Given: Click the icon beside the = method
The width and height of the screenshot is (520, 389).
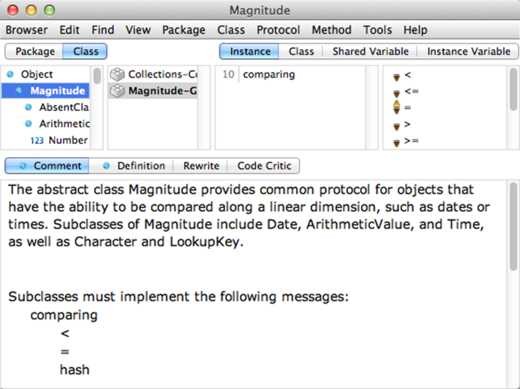Looking at the screenshot, I should (x=396, y=107).
